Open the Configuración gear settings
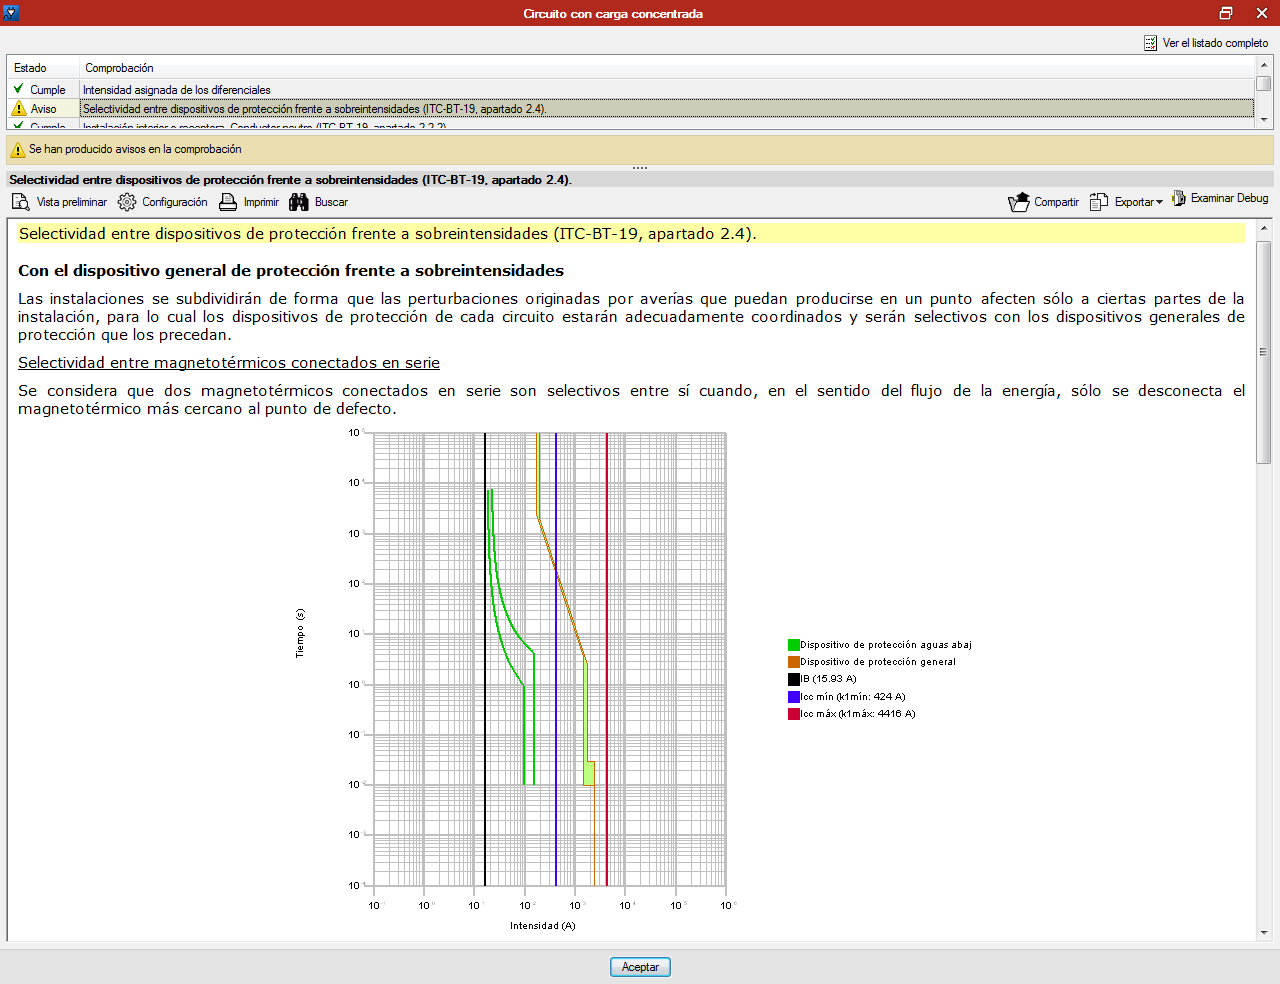 [163, 202]
